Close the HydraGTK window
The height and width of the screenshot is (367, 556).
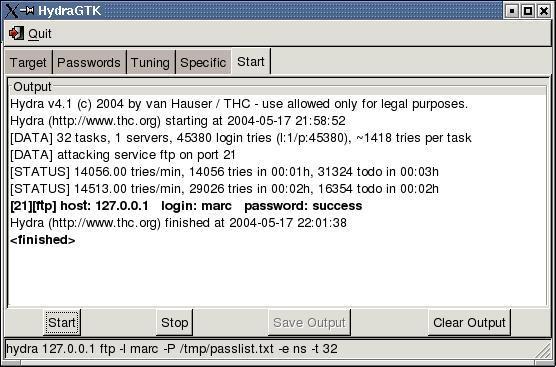tap(544, 11)
